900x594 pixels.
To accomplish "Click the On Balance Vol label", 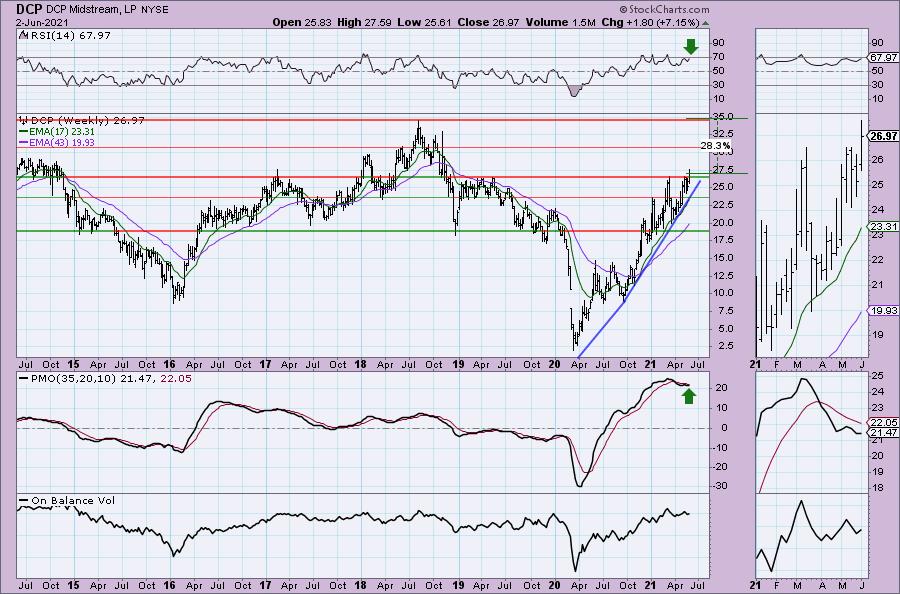I will coord(73,500).
